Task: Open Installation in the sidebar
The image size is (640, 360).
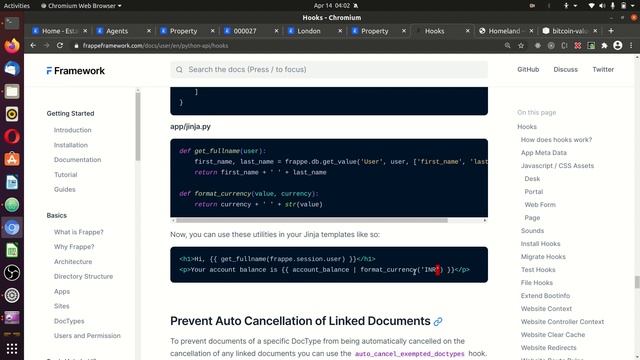Action: [x=71, y=145]
